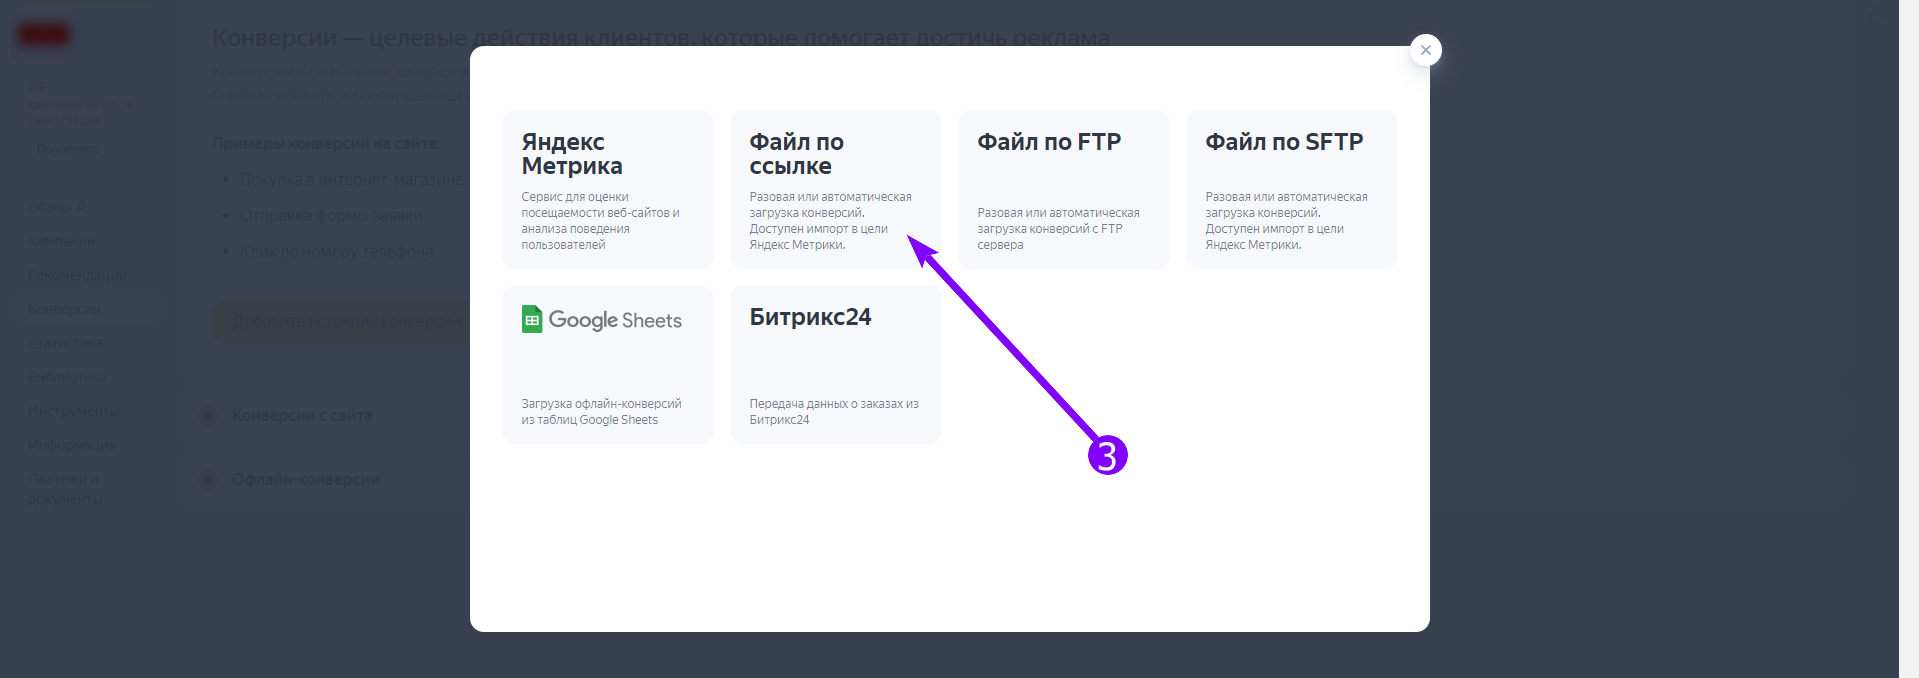
Task: Click the 'Сервис для оценки посещаемости' description text
Action: 600,221
